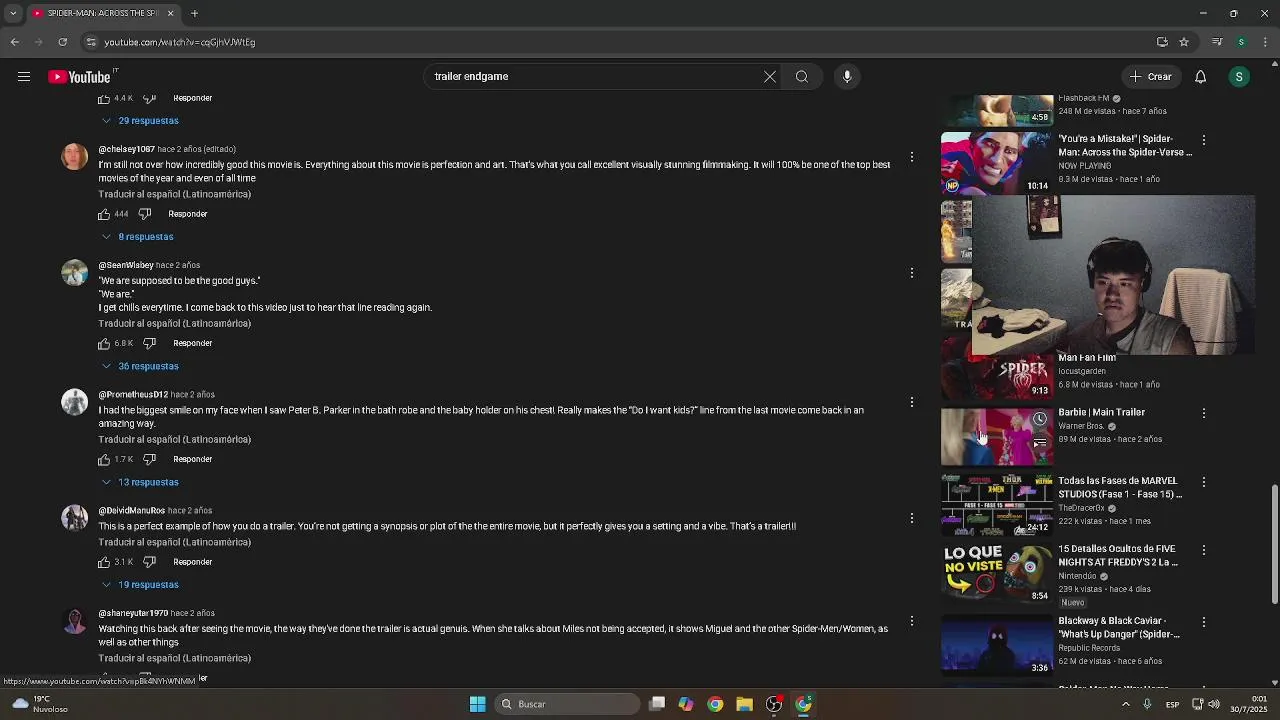
Task: Open more options for Barbie Main Trailer
Action: (1204, 413)
